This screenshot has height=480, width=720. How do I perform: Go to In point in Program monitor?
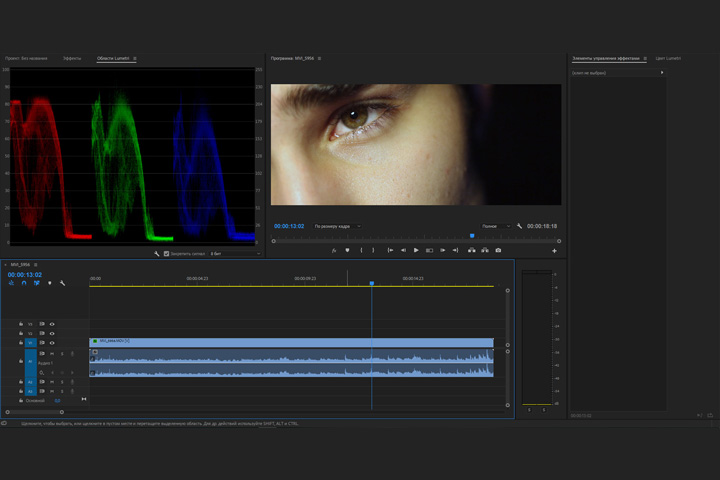[x=390, y=250]
